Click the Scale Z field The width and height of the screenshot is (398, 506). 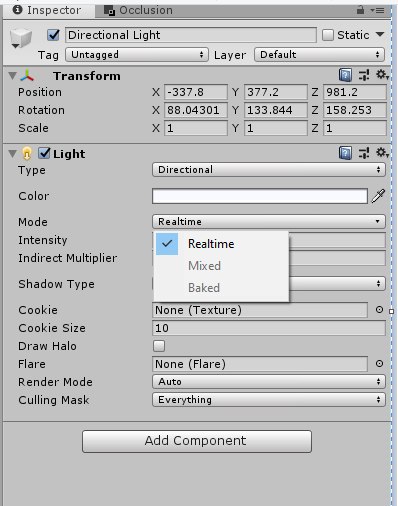(355, 128)
